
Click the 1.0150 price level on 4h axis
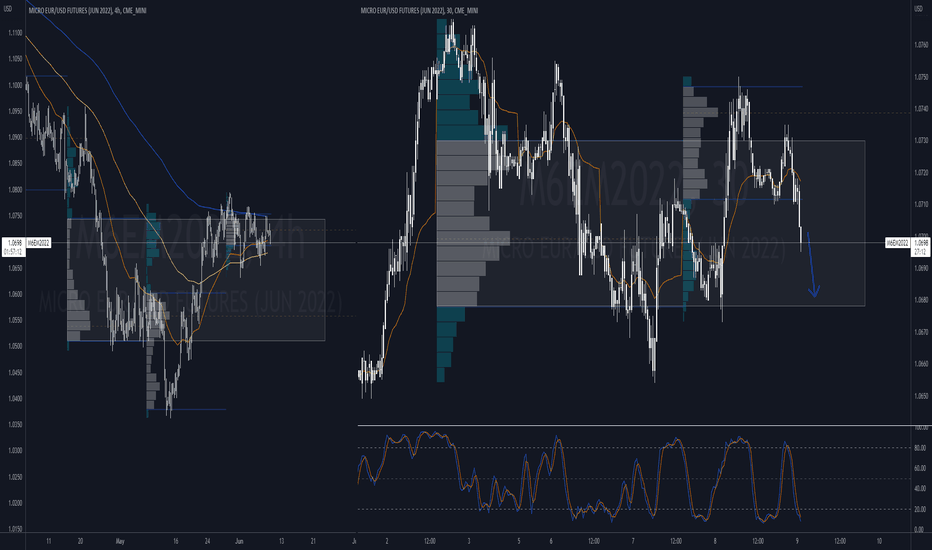15,529
